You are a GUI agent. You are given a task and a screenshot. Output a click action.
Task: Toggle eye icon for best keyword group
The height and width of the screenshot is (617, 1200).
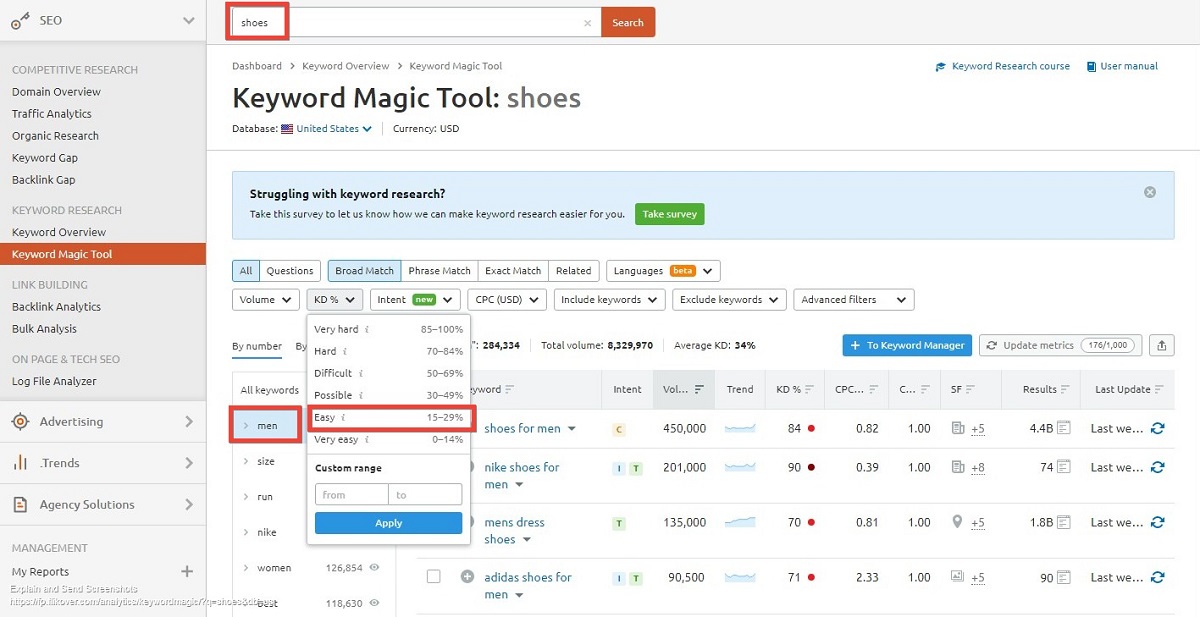tap(375, 603)
